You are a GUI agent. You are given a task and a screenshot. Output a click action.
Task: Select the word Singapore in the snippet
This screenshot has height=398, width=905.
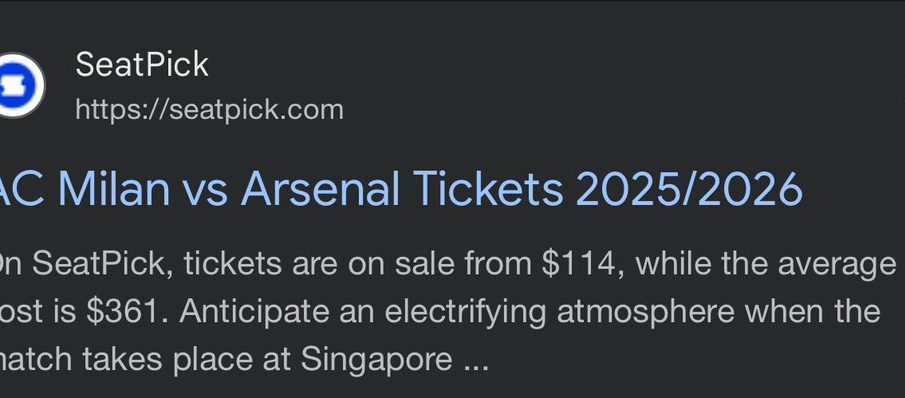pos(377,361)
